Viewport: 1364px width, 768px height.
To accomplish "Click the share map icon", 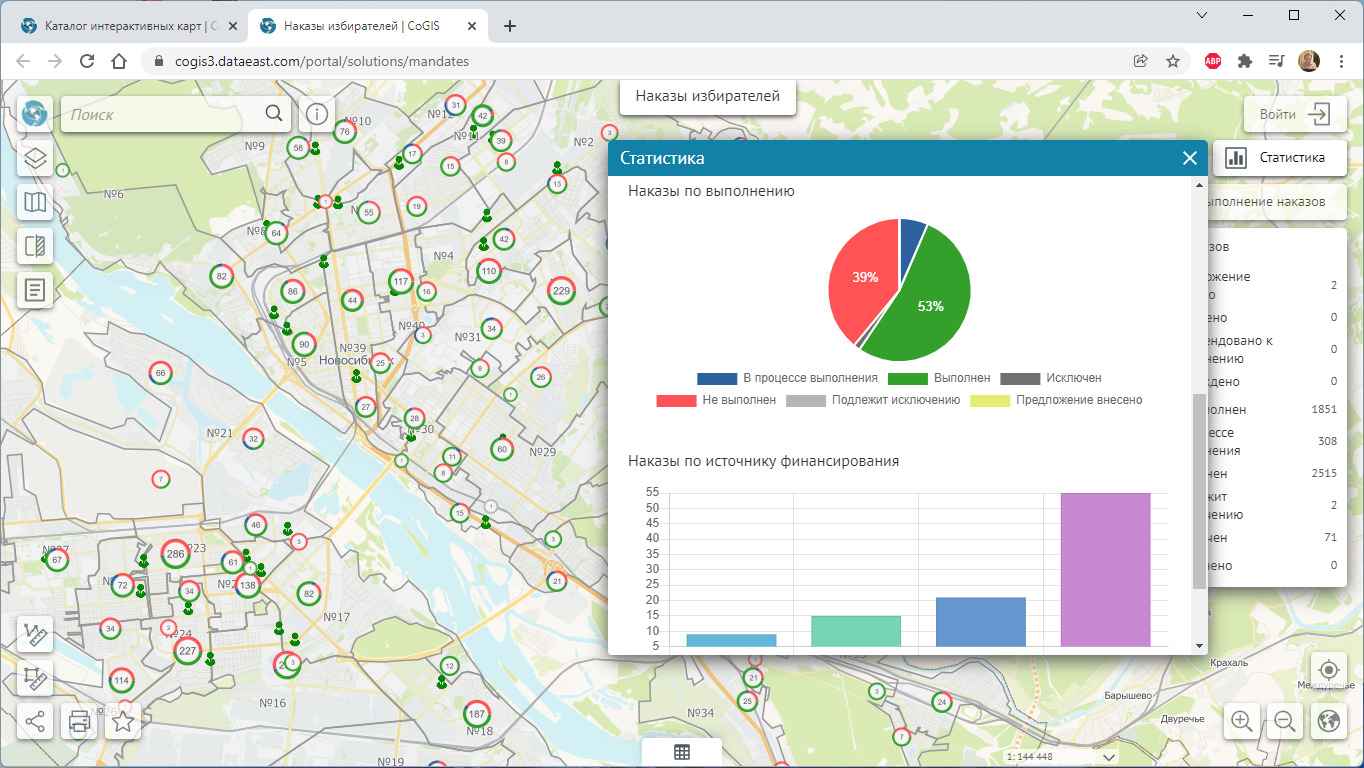I will point(35,722).
